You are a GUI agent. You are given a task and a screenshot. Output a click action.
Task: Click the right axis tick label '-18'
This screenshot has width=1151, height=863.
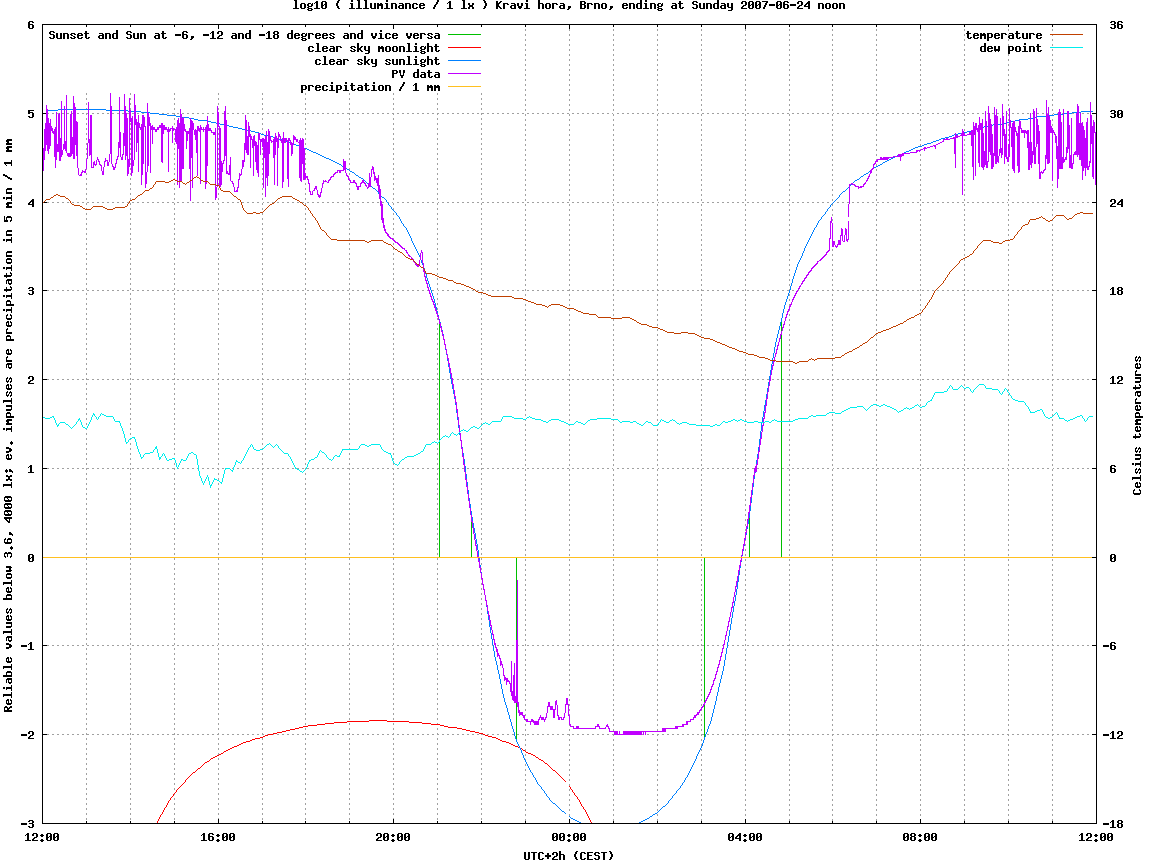click(1116, 823)
